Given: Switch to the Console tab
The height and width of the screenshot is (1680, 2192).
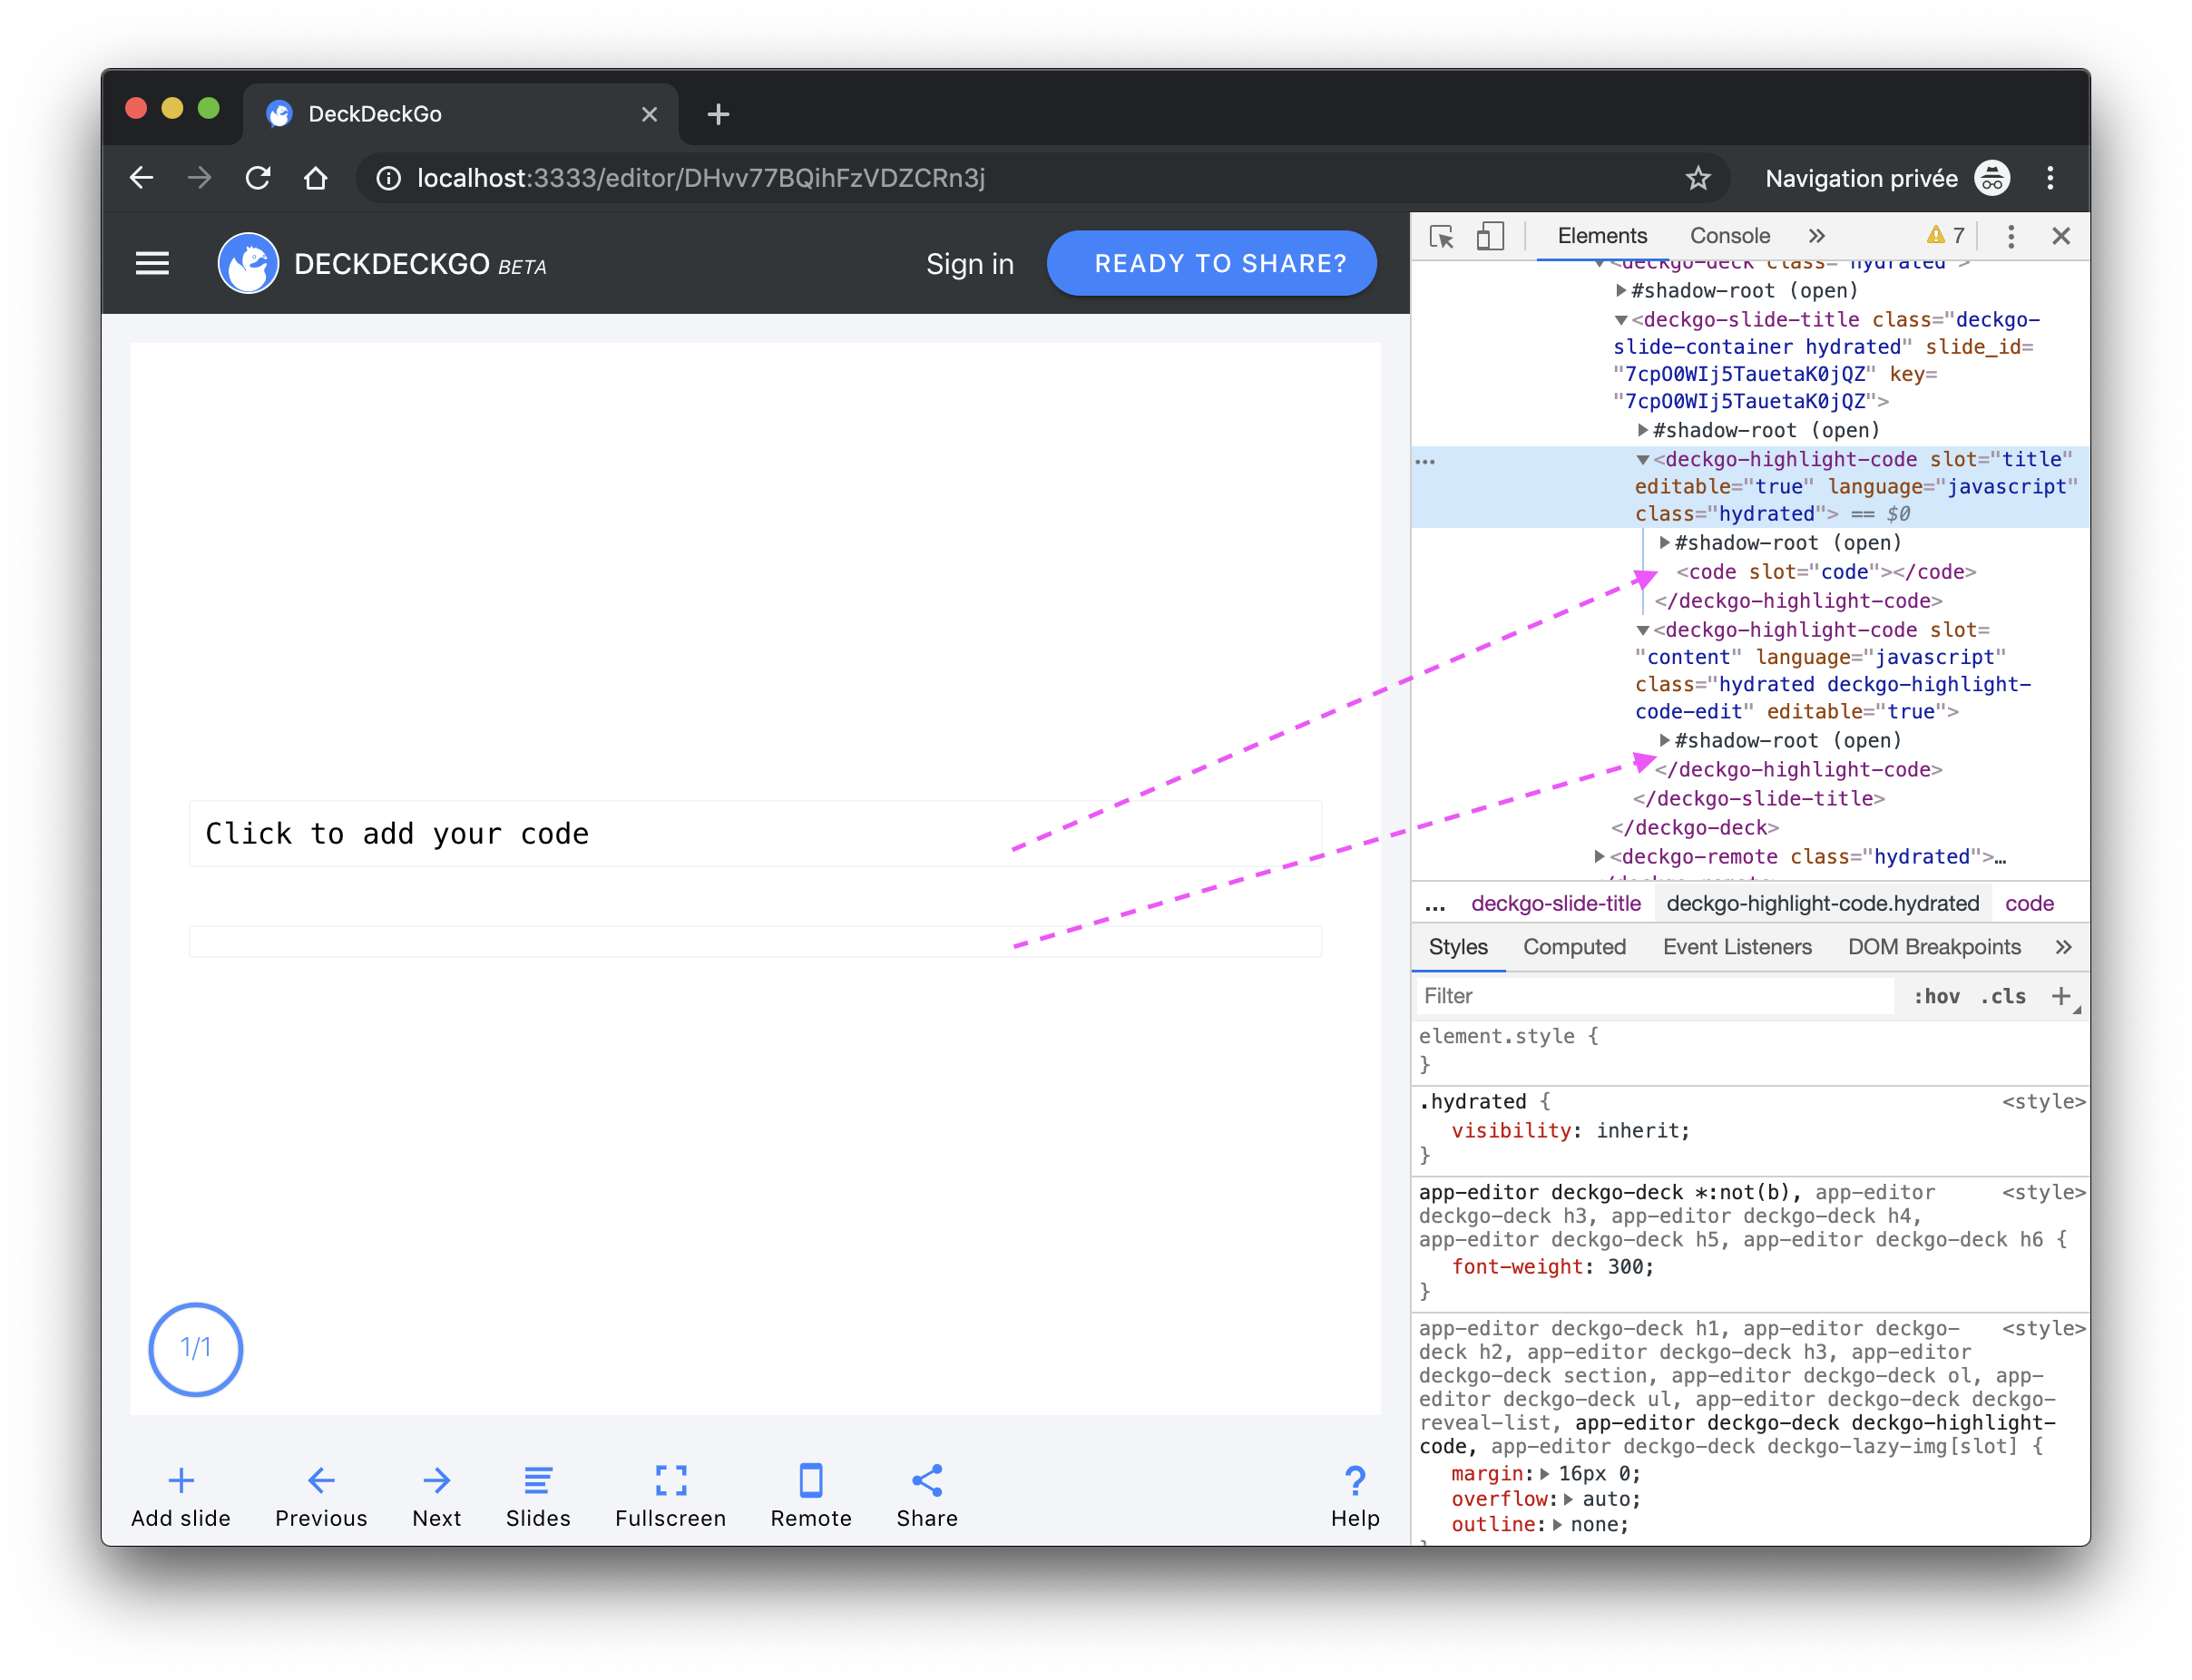Looking at the screenshot, I should [1729, 236].
